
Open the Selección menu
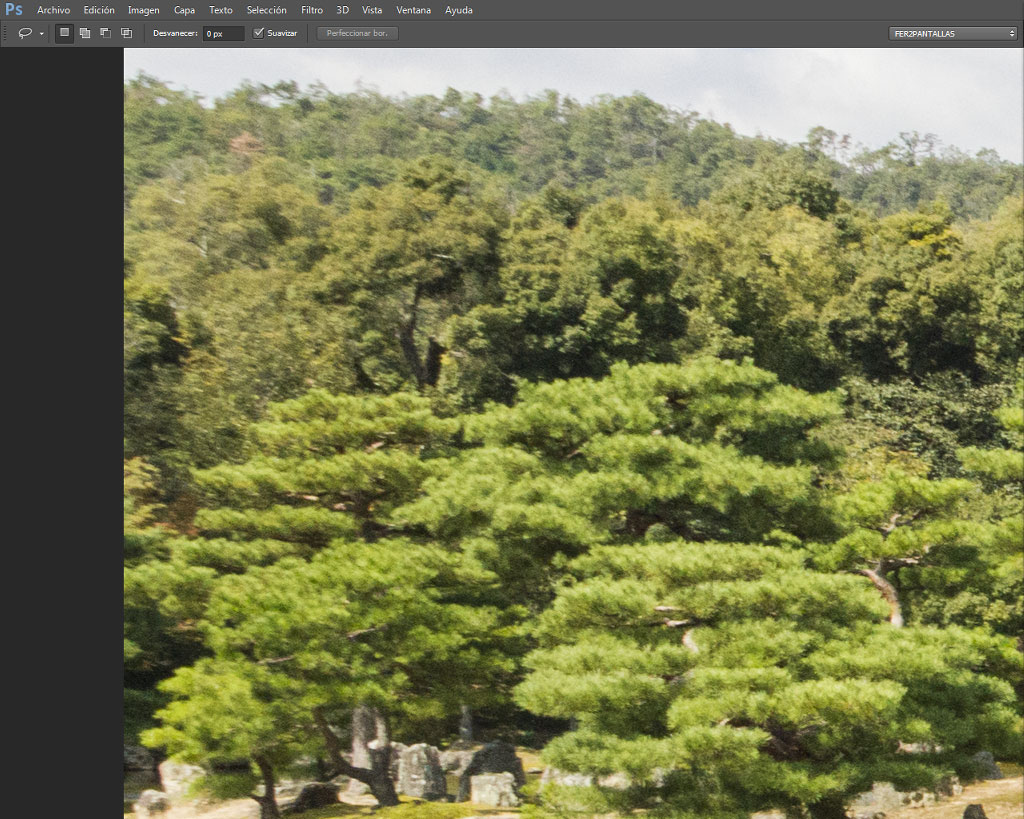(266, 10)
